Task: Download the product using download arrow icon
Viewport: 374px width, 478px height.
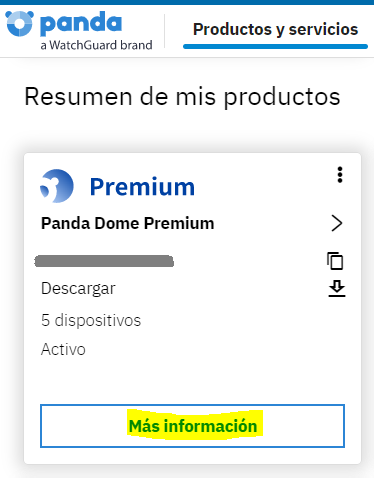Action: (x=337, y=289)
